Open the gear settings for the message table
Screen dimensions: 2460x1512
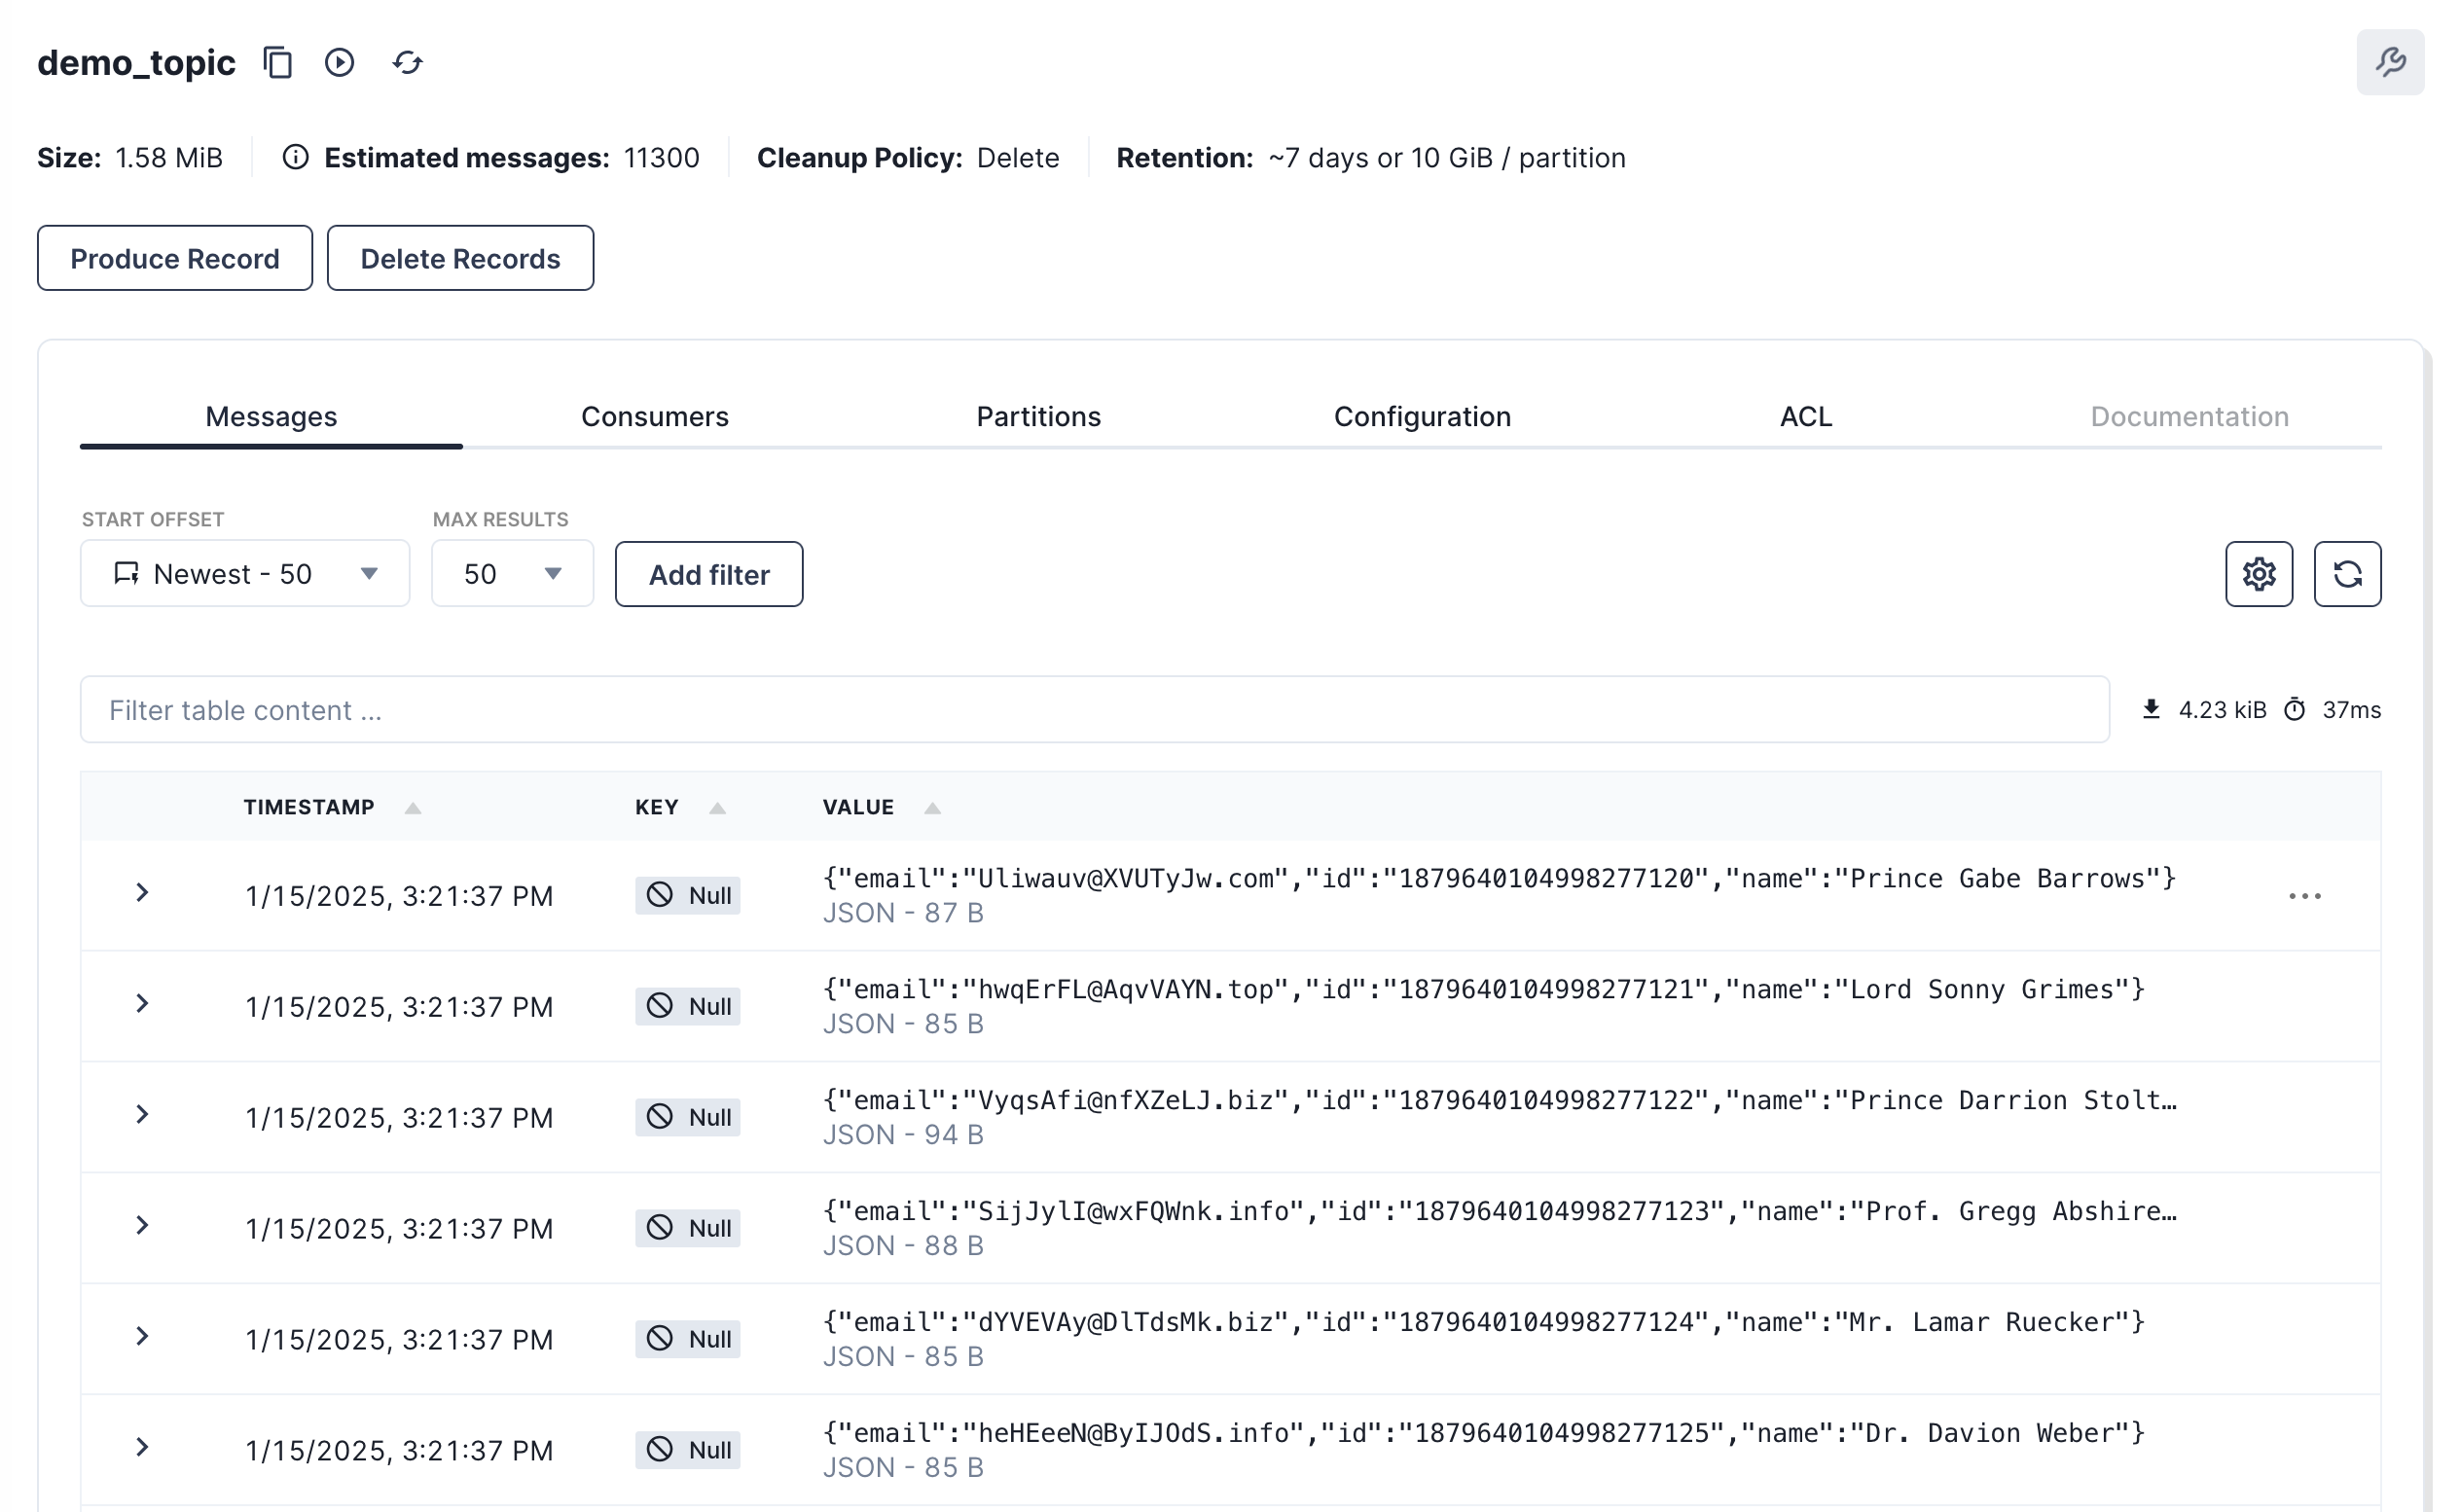tap(2258, 574)
